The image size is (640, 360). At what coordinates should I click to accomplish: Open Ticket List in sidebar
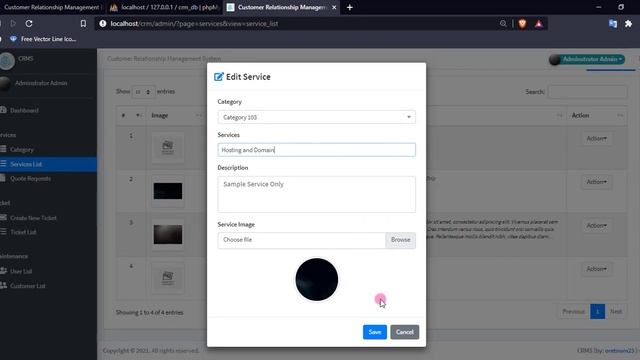(23, 232)
